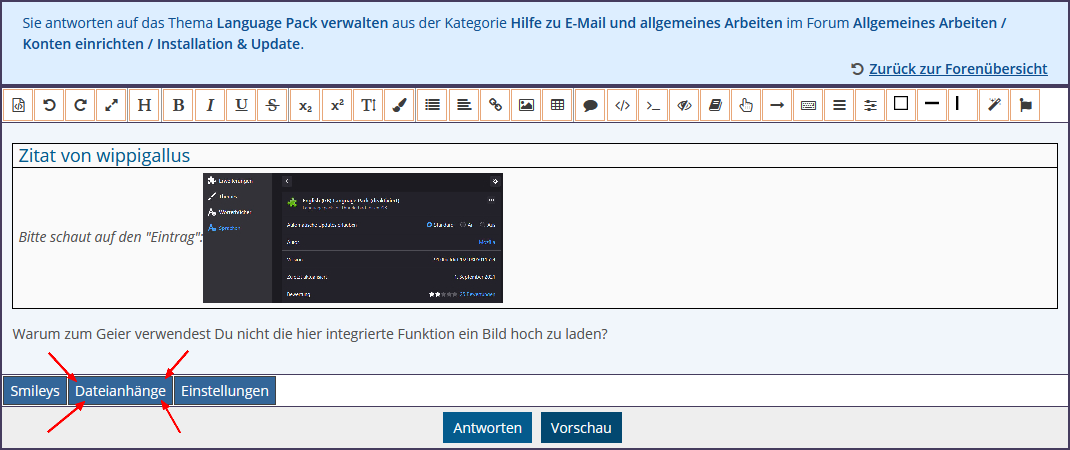
Task: Click the Zitat von wippigallus heading
Action: coord(104,156)
